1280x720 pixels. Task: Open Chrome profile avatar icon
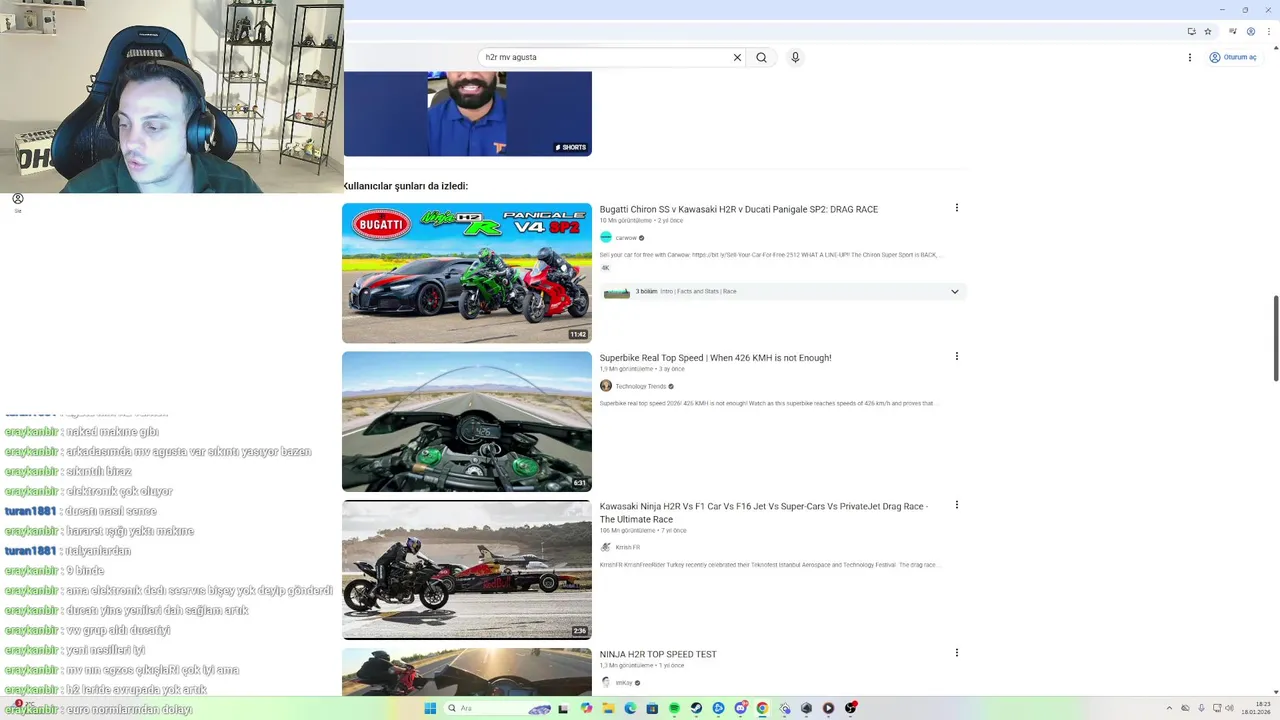pyautogui.click(x=1251, y=31)
